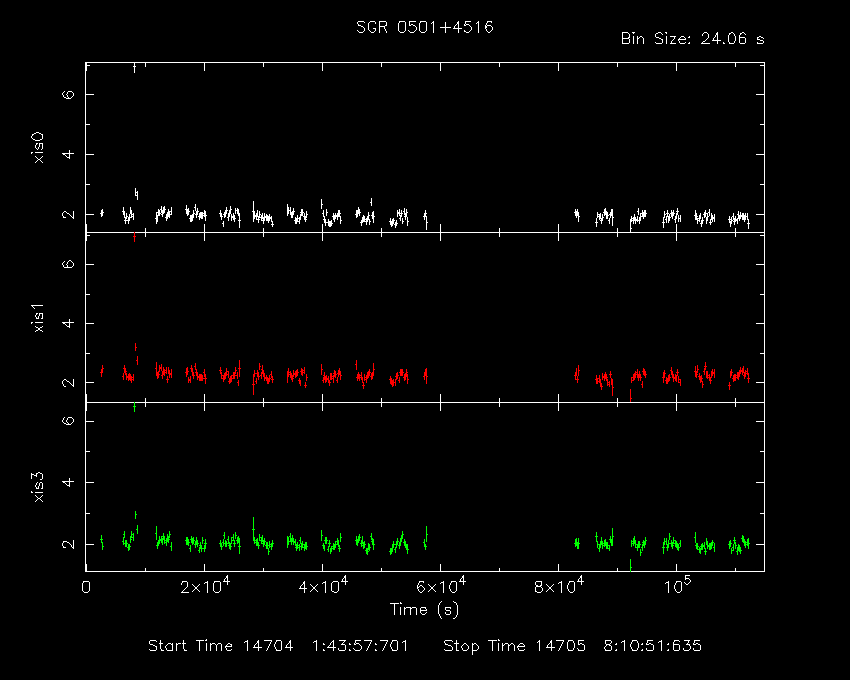
Task: Click the red xis1 burst data point near 3.2
Action: click(136, 347)
